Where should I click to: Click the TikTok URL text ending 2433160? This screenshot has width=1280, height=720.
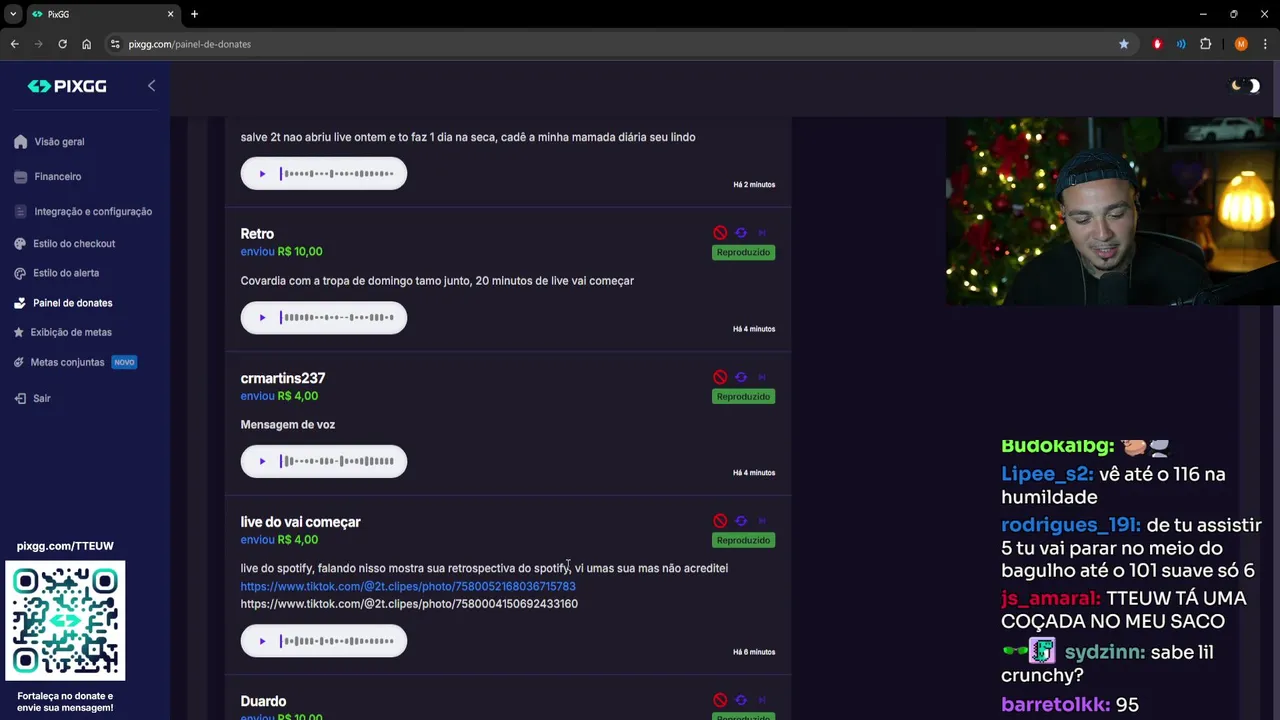pyautogui.click(x=409, y=604)
